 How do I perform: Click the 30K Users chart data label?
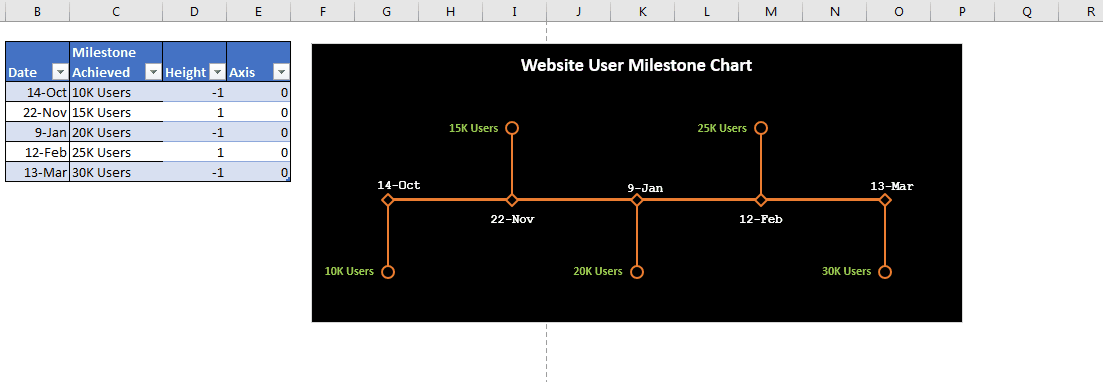pyautogui.click(x=846, y=272)
